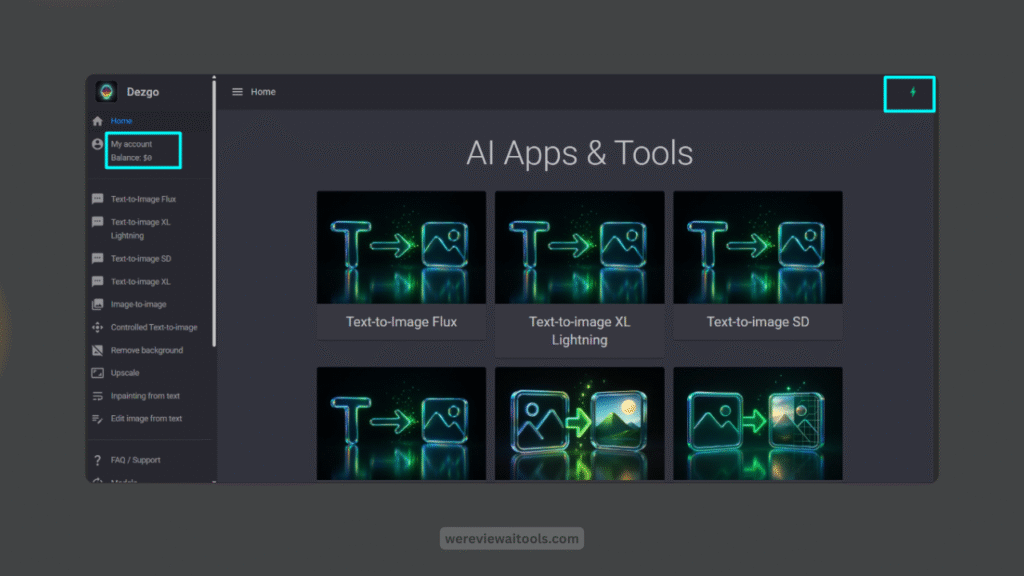
Task: Click the Dezgo logo icon
Action: click(x=106, y=91)
